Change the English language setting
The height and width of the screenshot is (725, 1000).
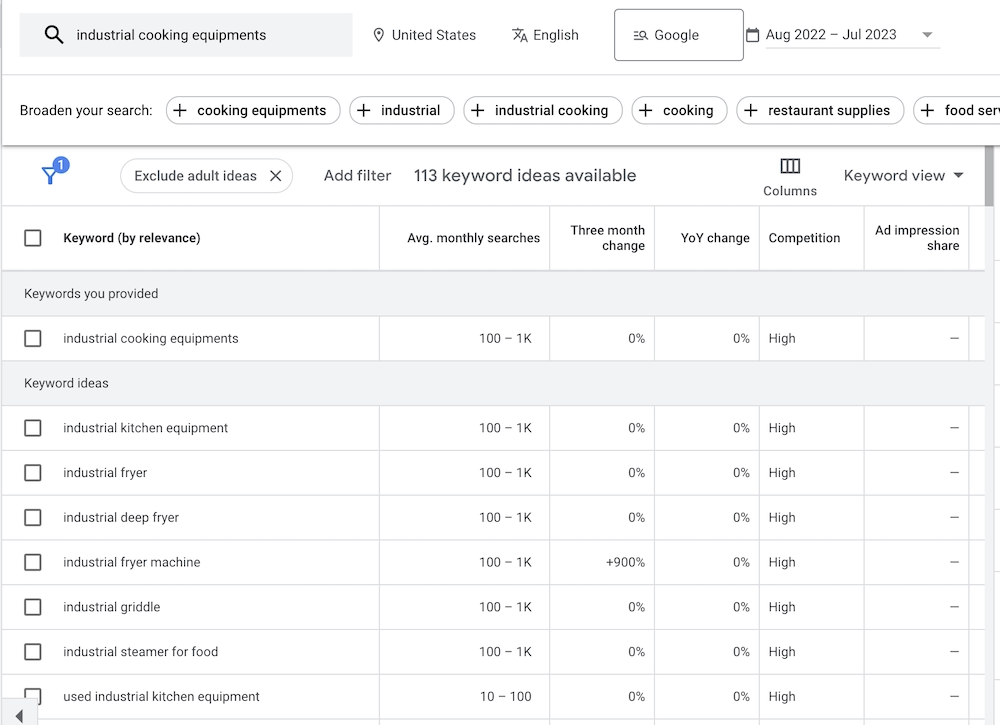[546, 35]
